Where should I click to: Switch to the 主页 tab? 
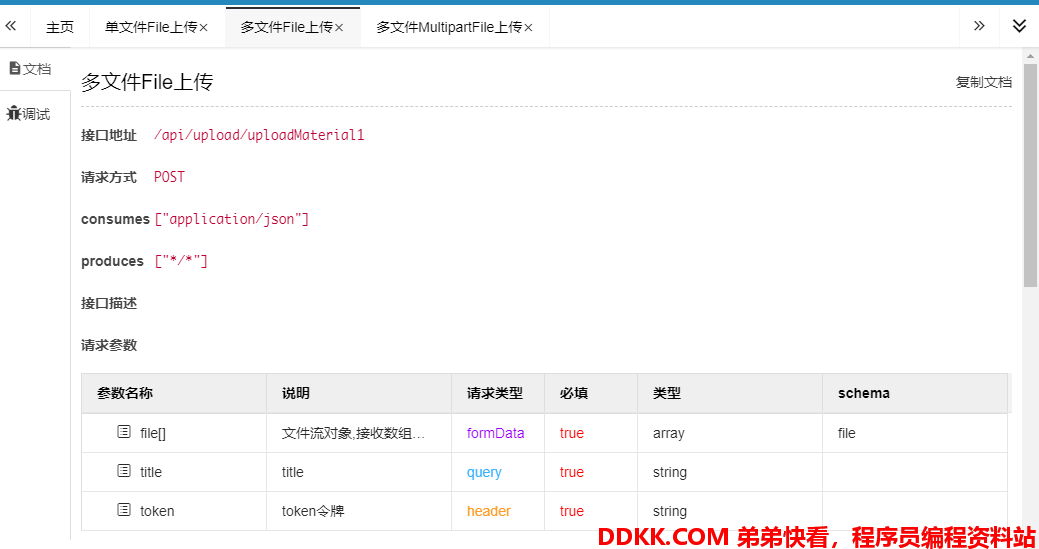60,27
